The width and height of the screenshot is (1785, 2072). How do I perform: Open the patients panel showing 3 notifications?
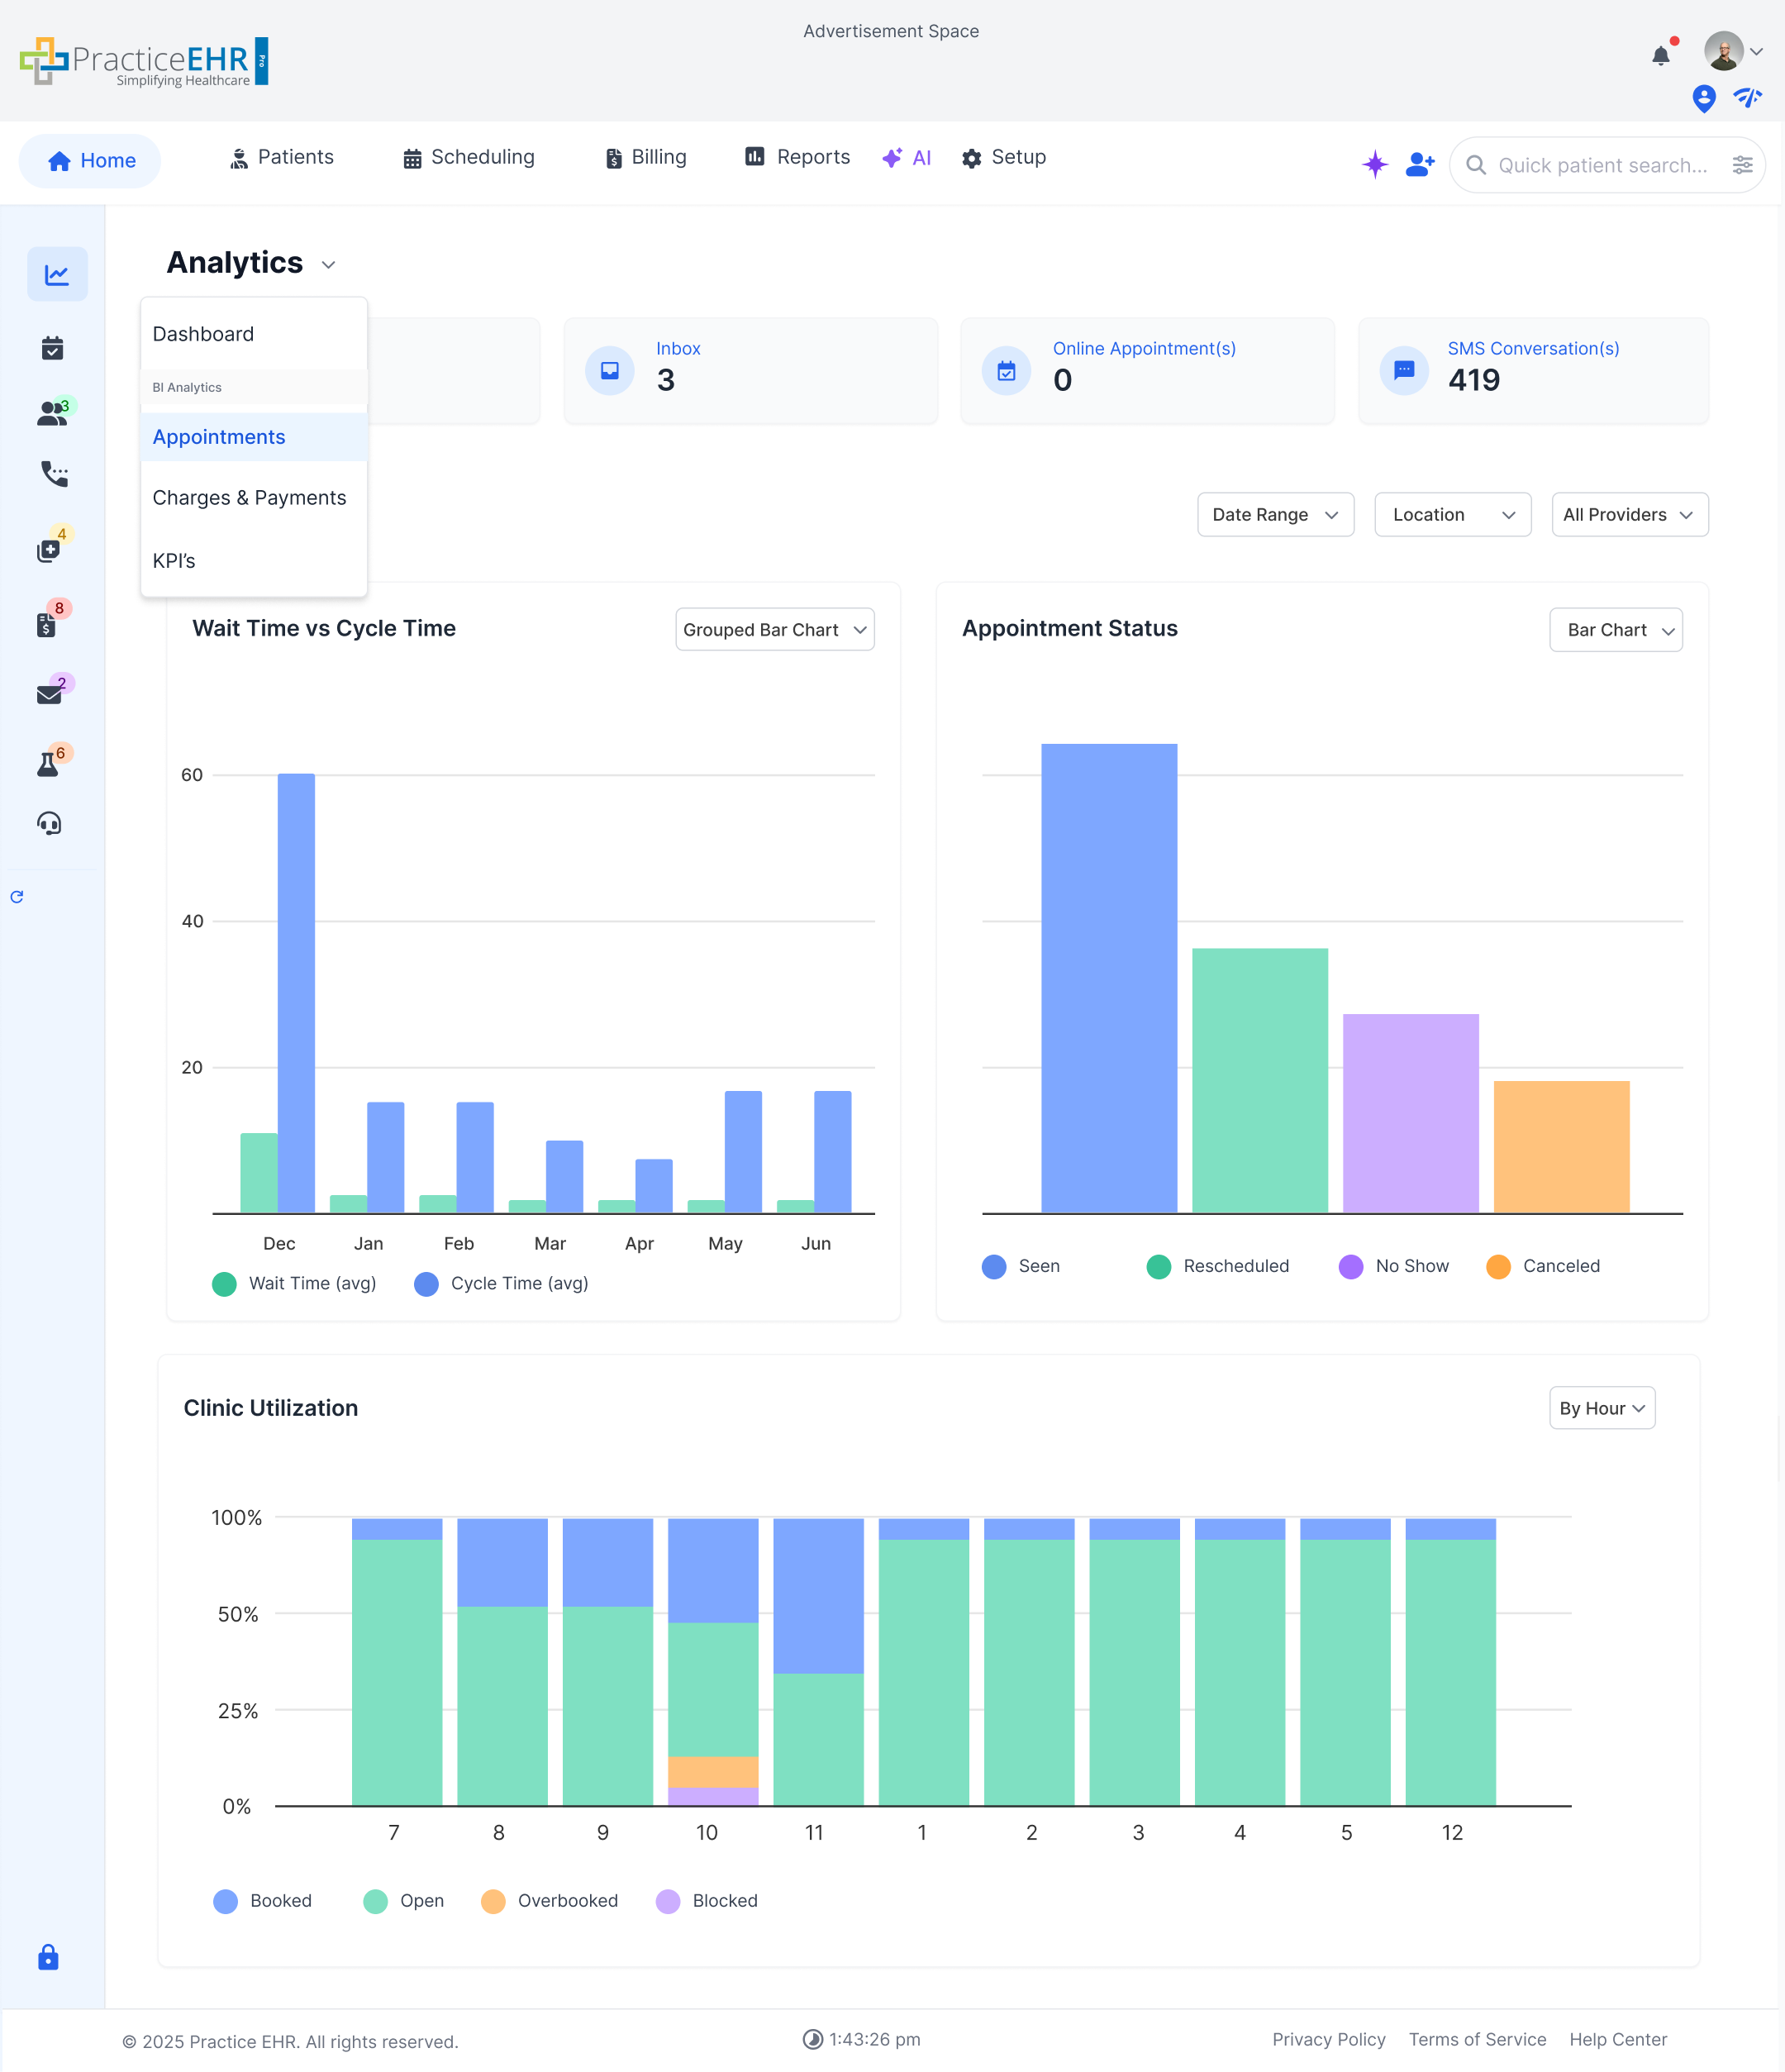(x=51, y=414)
